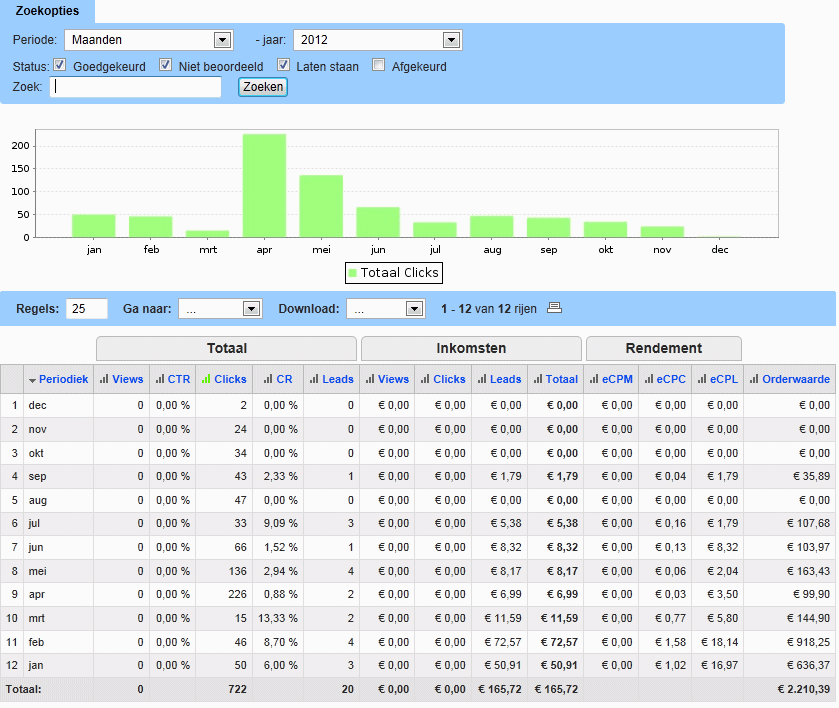Click the okt row label in the table
This screenshot has width=839, height=708.
click(36, 453)
